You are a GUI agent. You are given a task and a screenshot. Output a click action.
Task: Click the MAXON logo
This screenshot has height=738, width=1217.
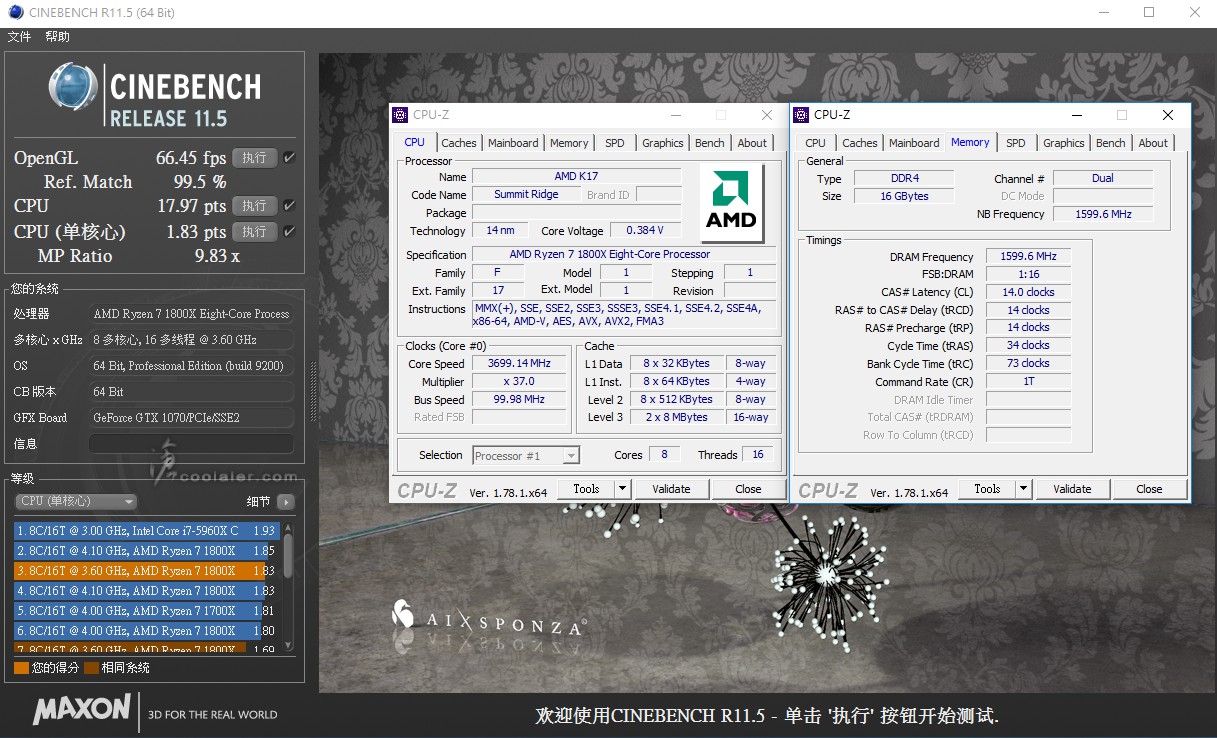tap(82, 711)
